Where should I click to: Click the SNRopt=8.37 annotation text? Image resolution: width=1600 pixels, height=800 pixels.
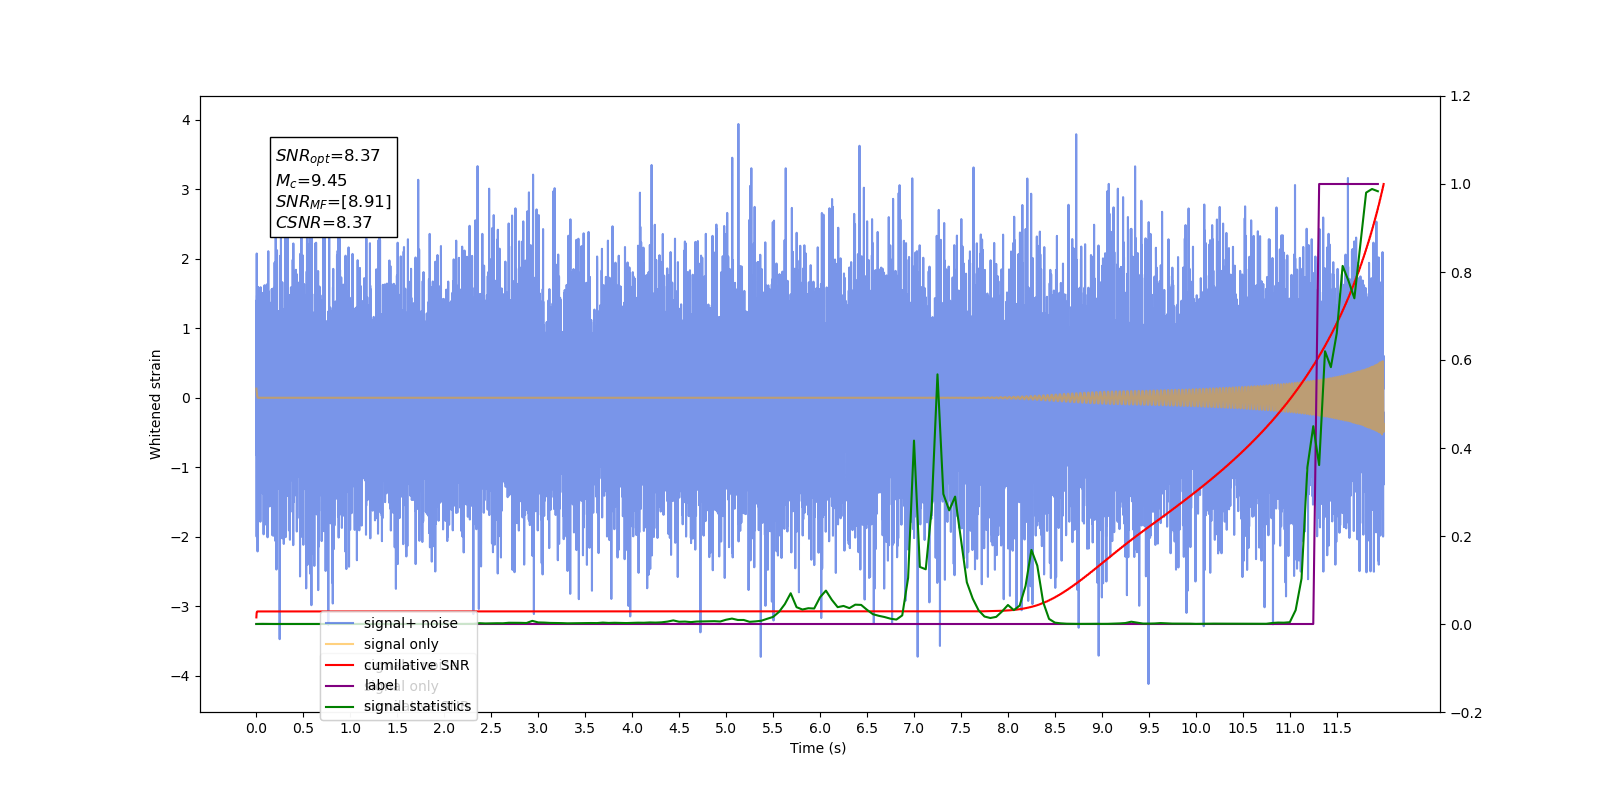point(328,157)
